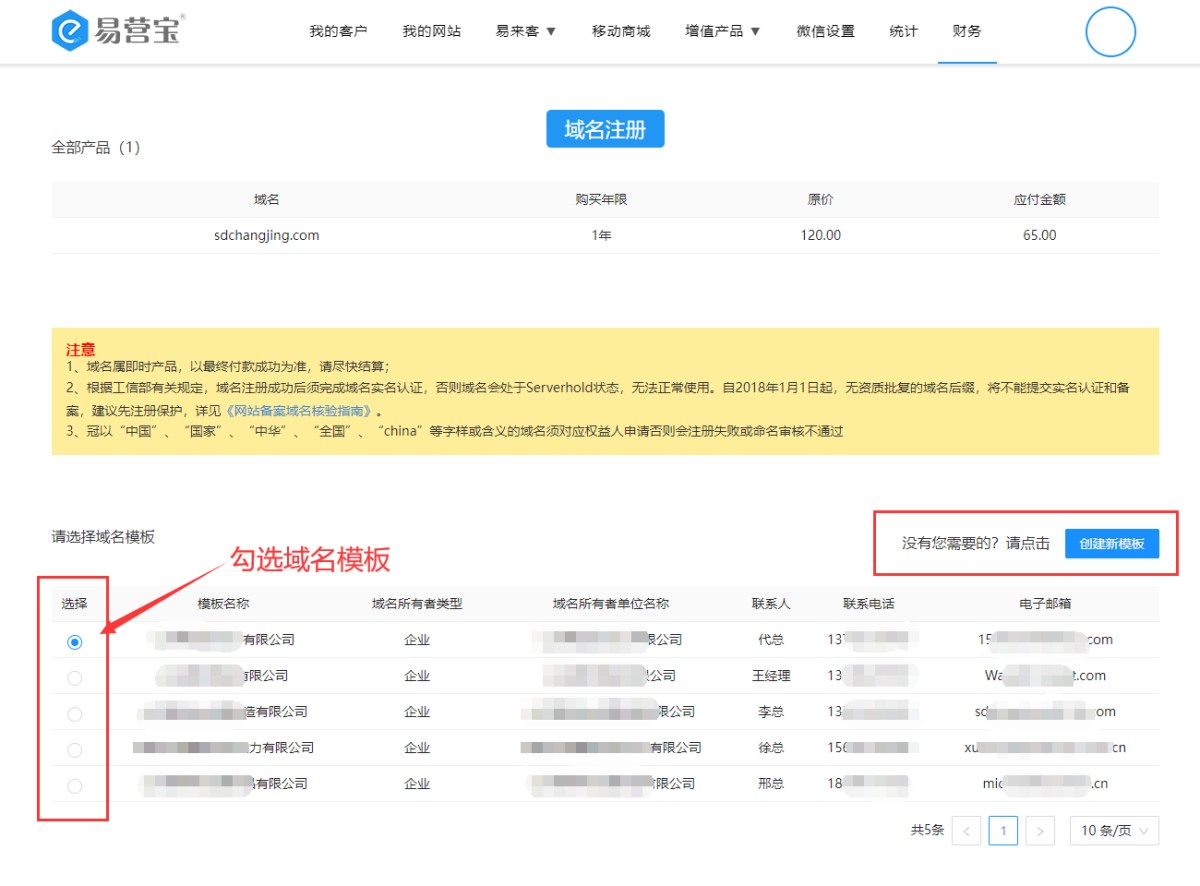Choose the template radio for contact 李总
This screenshot has height=886, width=1200.
(x=74, y=714)
